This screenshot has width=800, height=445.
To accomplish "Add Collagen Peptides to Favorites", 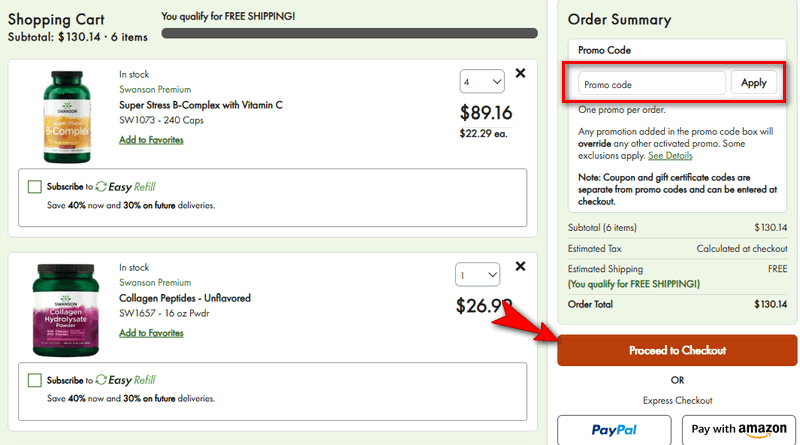I will click(x=151, y=333).
